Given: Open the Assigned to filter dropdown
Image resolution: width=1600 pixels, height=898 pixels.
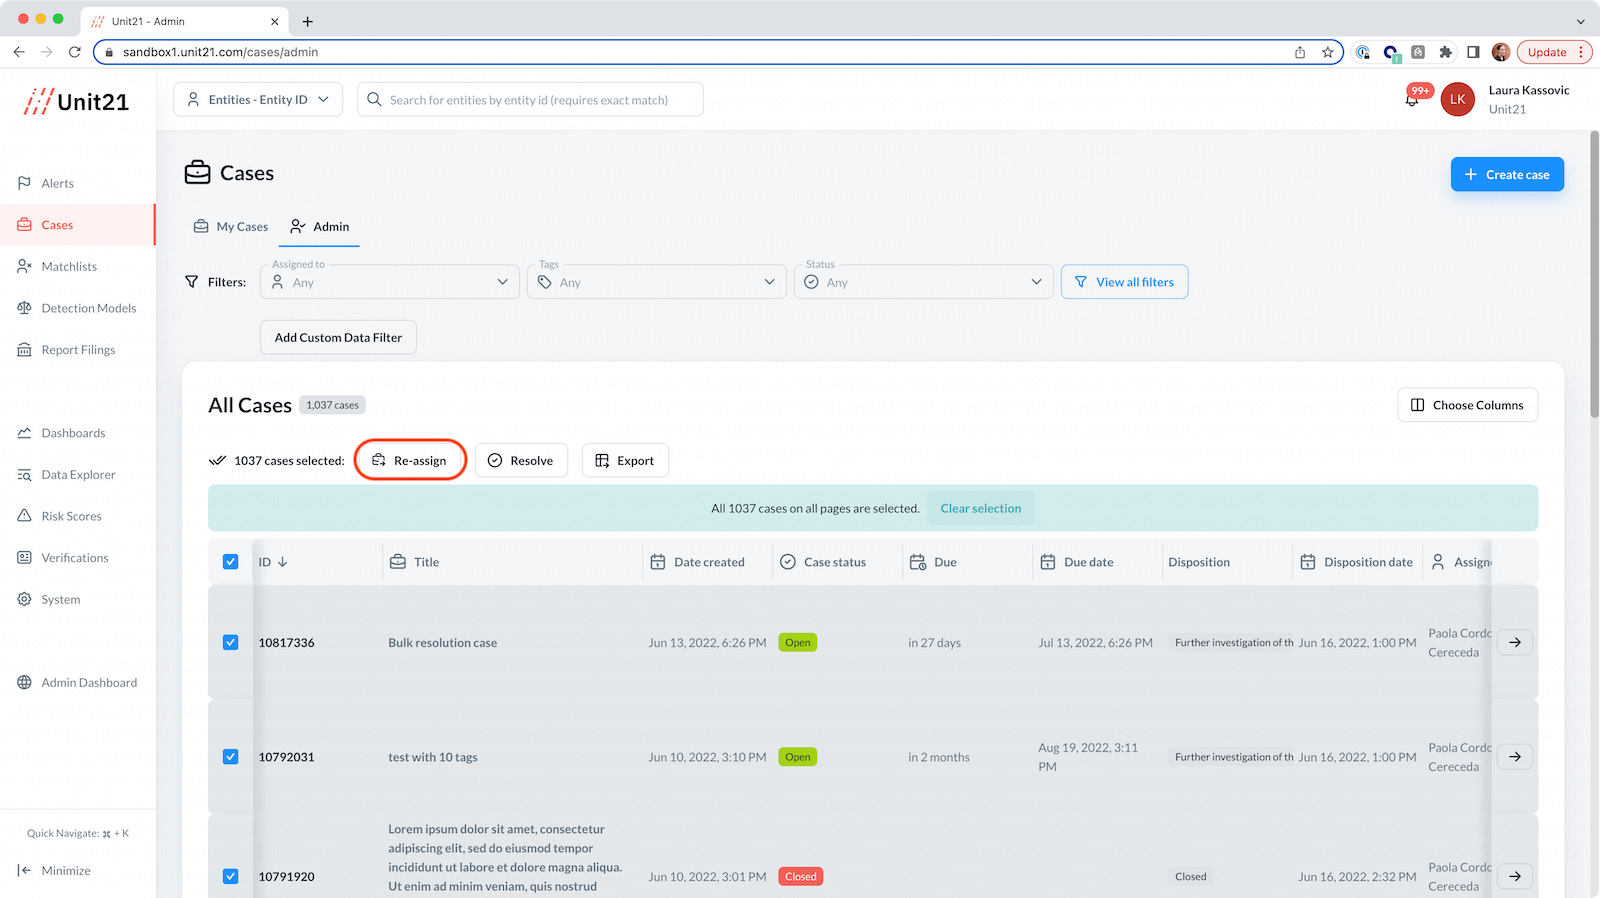Looking at the screenshot, I should click(390, 282).
